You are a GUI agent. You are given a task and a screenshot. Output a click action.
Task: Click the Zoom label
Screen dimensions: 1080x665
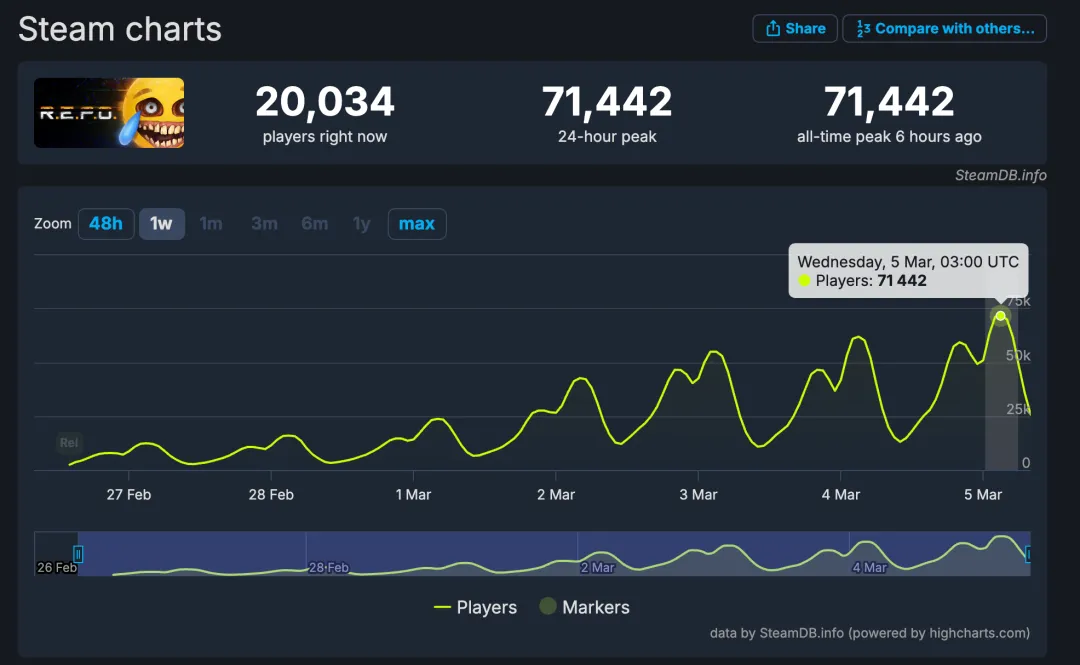click(x=53, y=223)
